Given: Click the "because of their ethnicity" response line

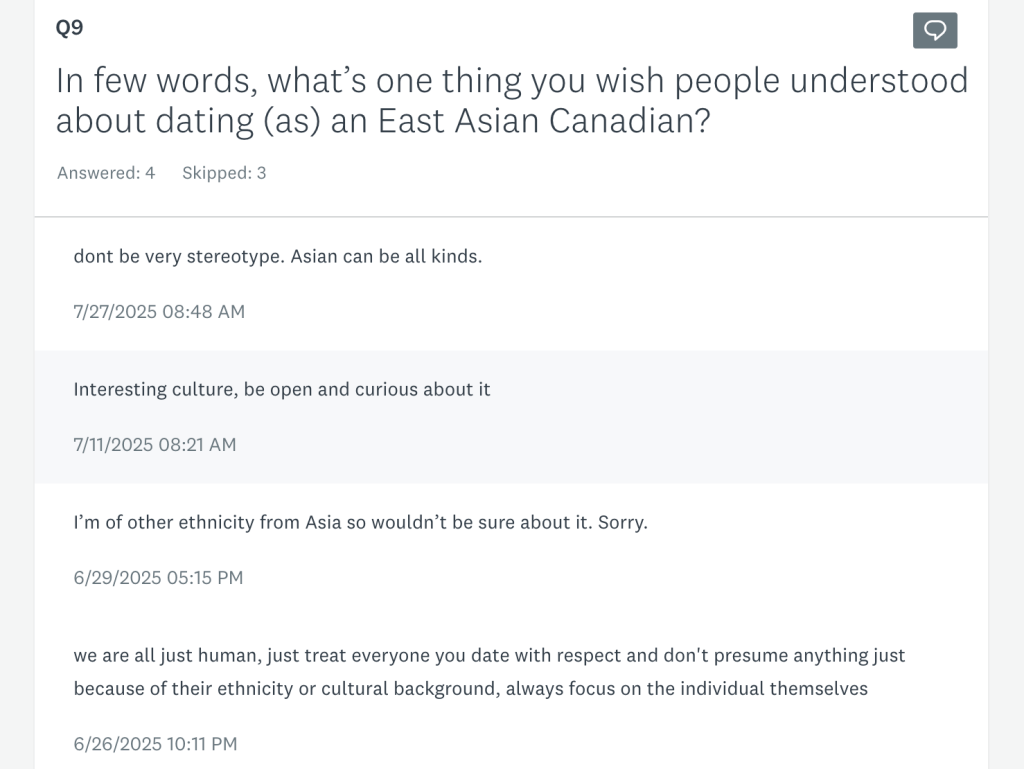Looking at the screenshot, I should point(470,688).
